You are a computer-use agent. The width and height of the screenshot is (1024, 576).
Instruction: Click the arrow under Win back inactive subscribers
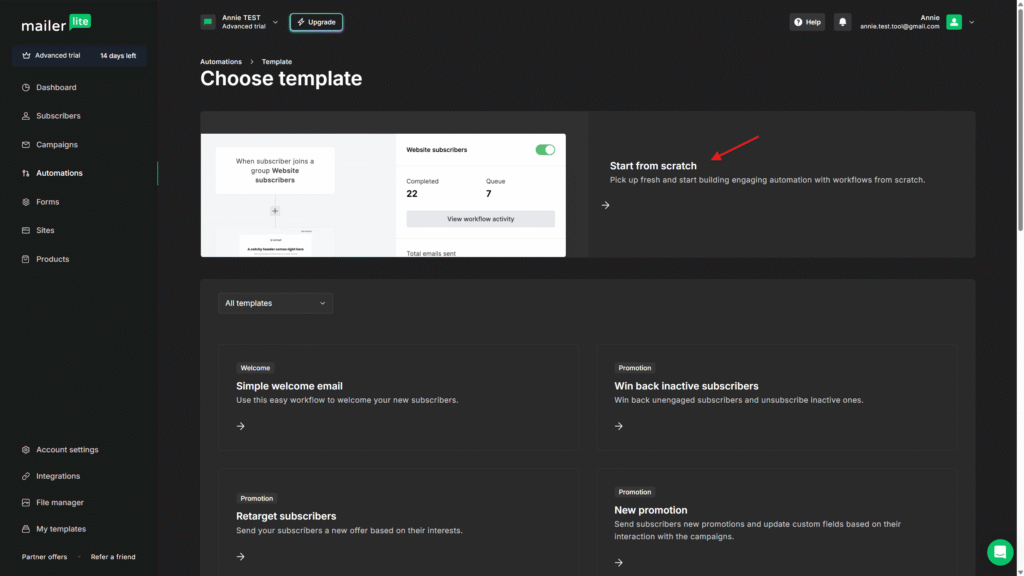[x=619, y=426]
